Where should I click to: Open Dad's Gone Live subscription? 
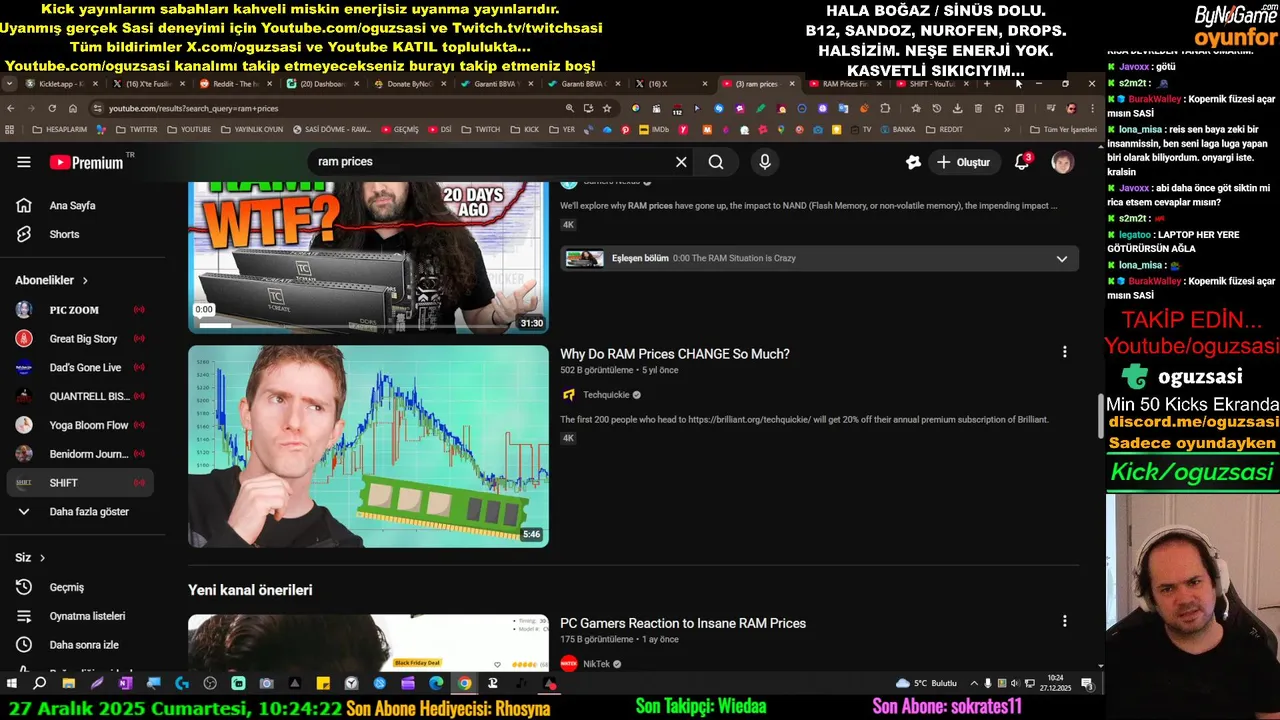80,367
